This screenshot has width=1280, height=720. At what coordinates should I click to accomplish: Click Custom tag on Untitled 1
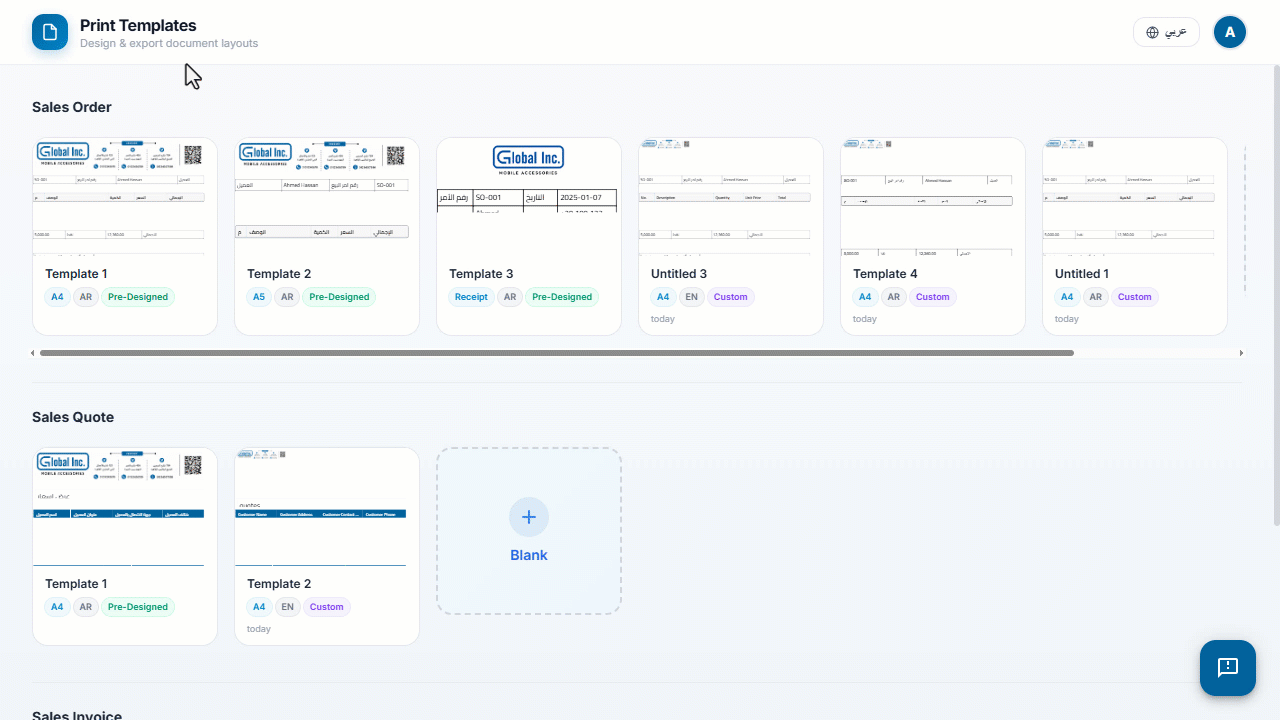(x=1135, y=297)
